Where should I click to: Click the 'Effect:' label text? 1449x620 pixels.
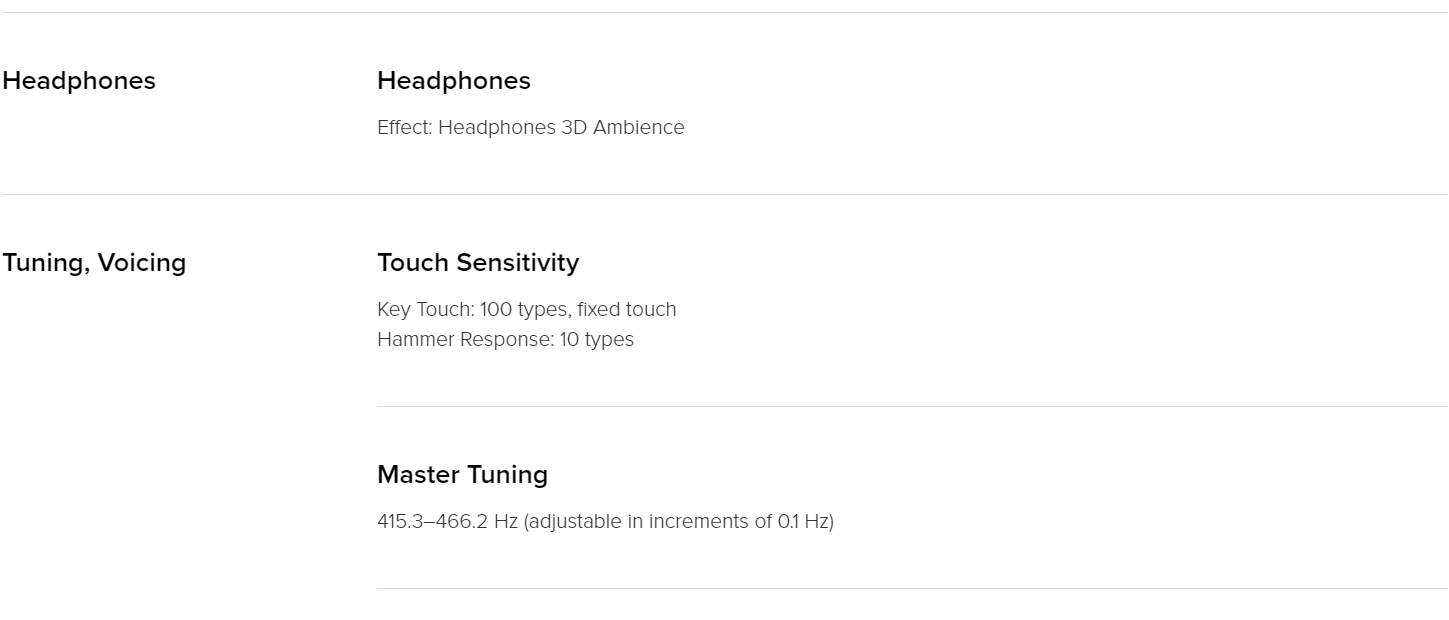405,127
